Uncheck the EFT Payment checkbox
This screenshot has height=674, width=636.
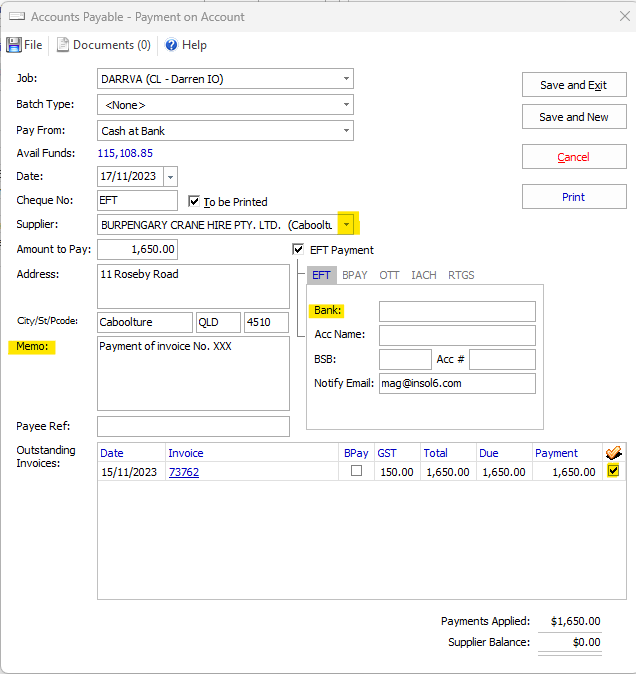pyautogui.click(x=299, y=250)
